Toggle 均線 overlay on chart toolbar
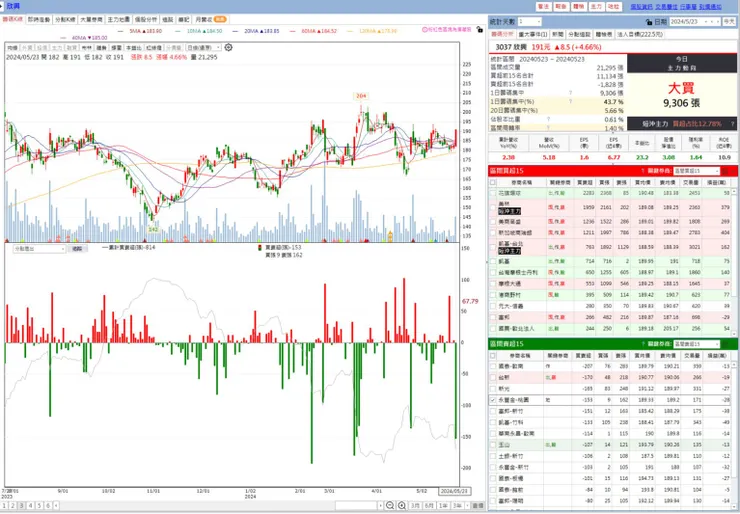The image size is (740, 514). point(12,48)
